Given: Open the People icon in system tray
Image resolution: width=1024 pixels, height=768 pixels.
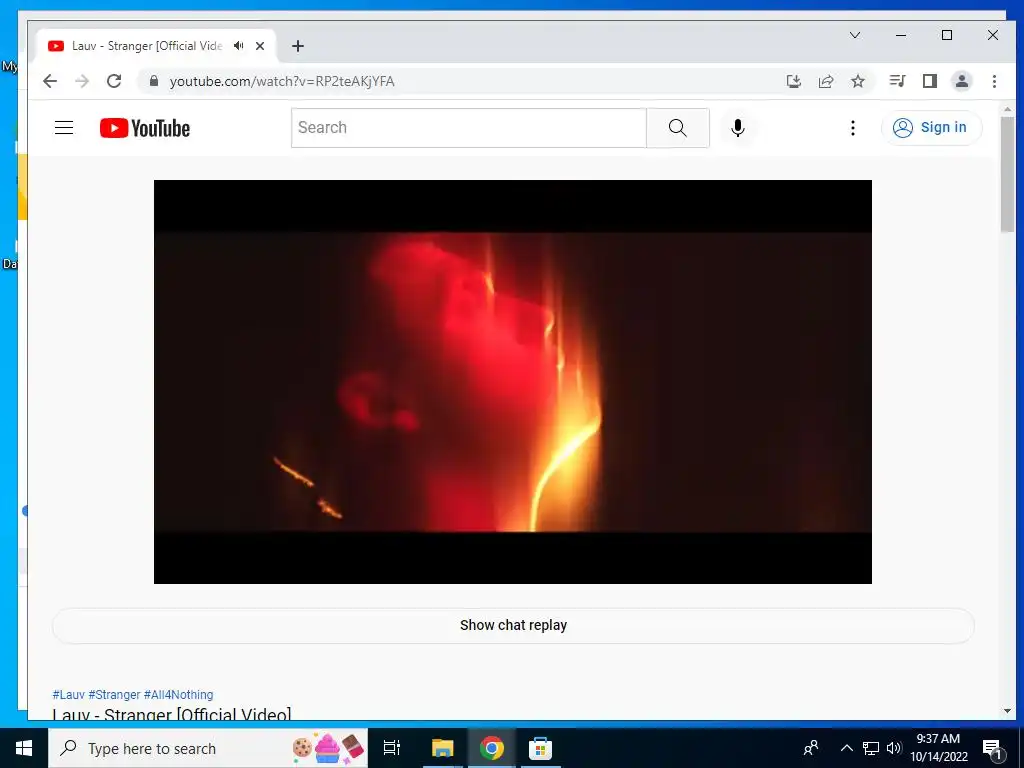Looking at the screenshot, I should [811, 748].
